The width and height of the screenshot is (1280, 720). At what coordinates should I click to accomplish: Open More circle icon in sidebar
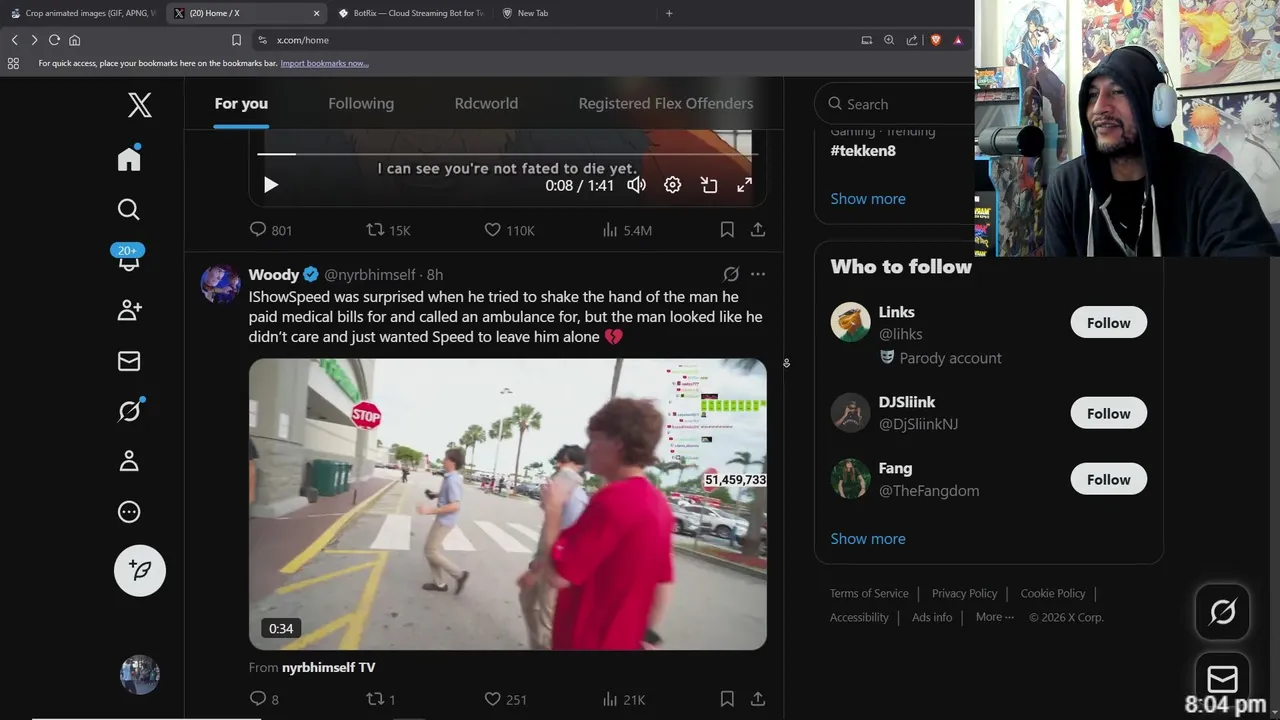pyautogui.click(x=129, y=512)
